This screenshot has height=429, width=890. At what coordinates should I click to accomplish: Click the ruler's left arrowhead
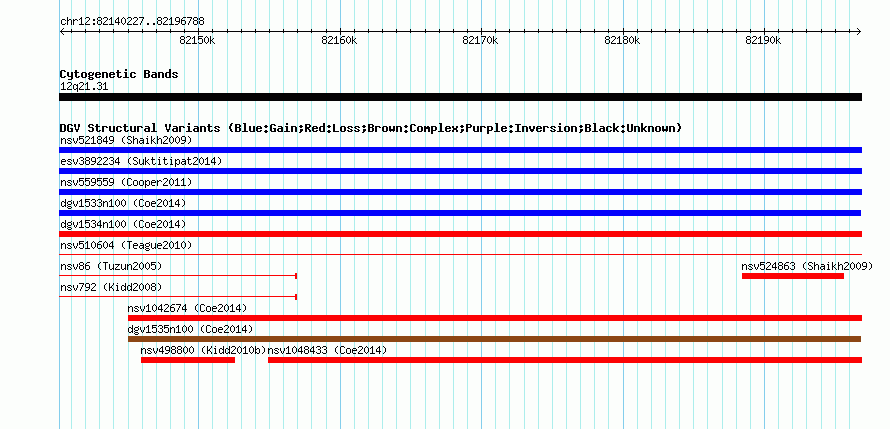point(62,31)
